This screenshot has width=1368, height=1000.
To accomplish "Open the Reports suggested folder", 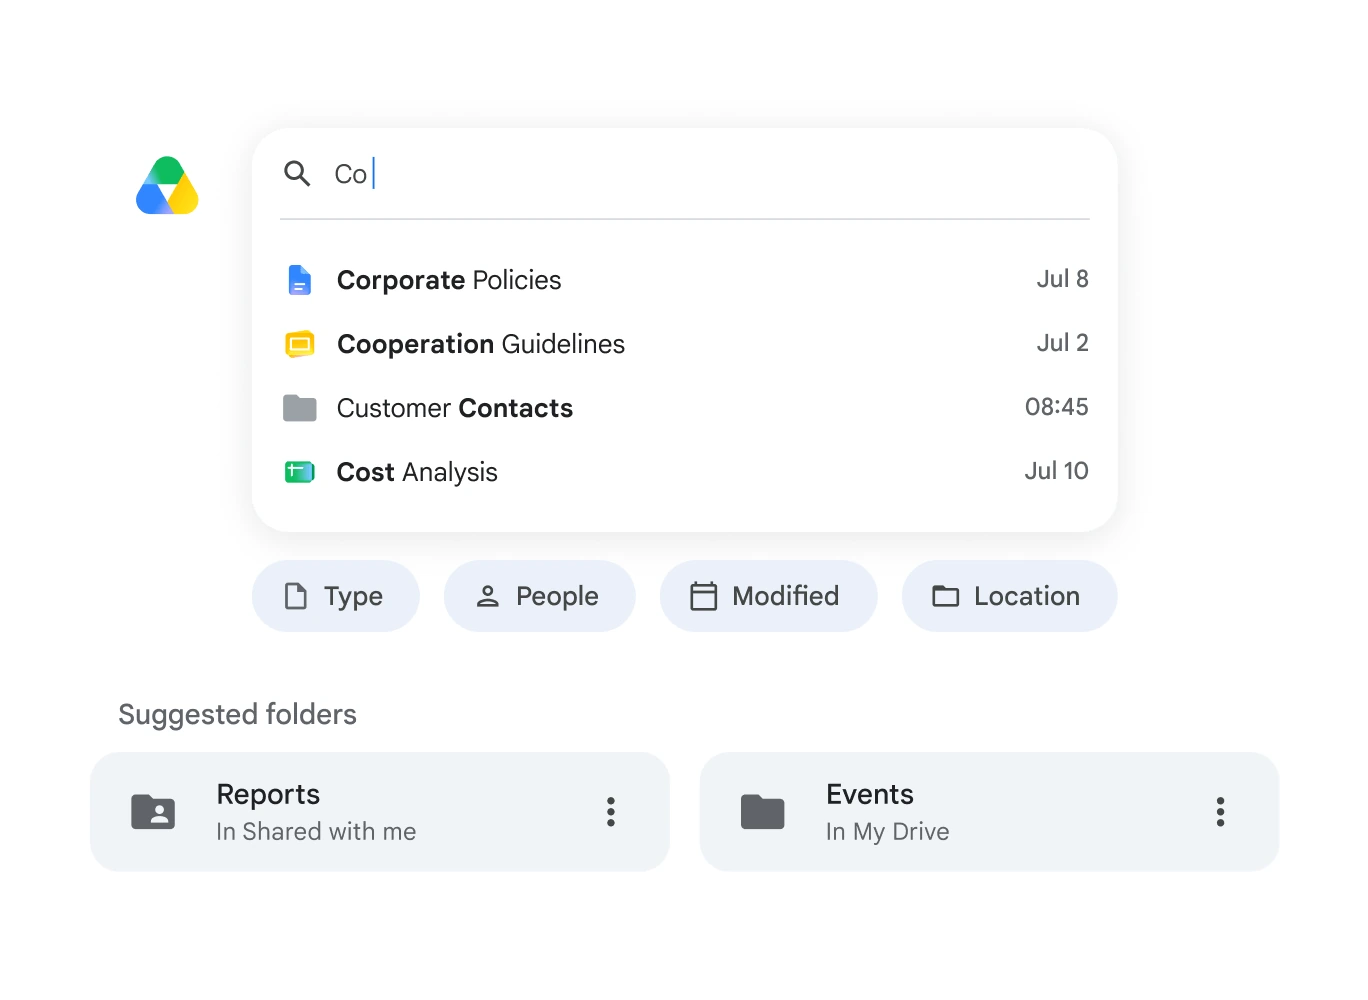I will [x=380, y=812].
